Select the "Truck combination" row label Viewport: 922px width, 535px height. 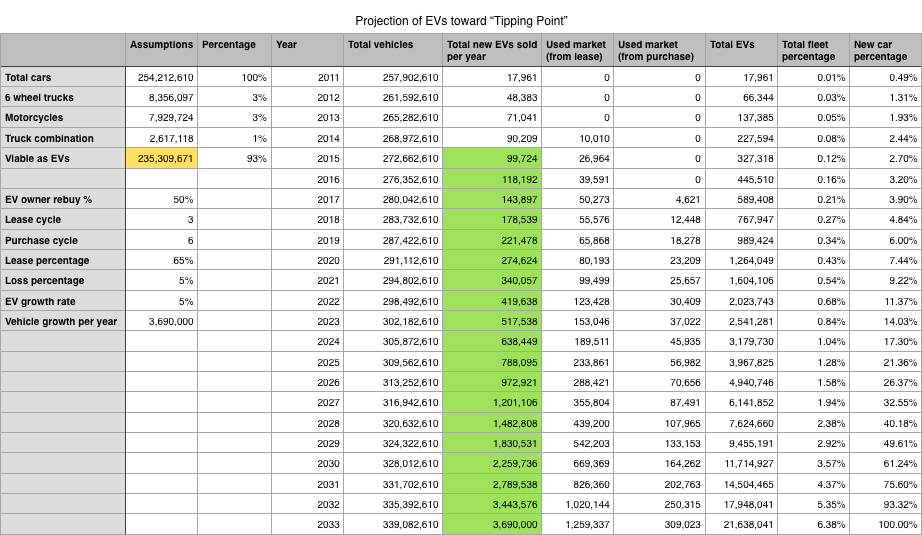pos(63,138)
